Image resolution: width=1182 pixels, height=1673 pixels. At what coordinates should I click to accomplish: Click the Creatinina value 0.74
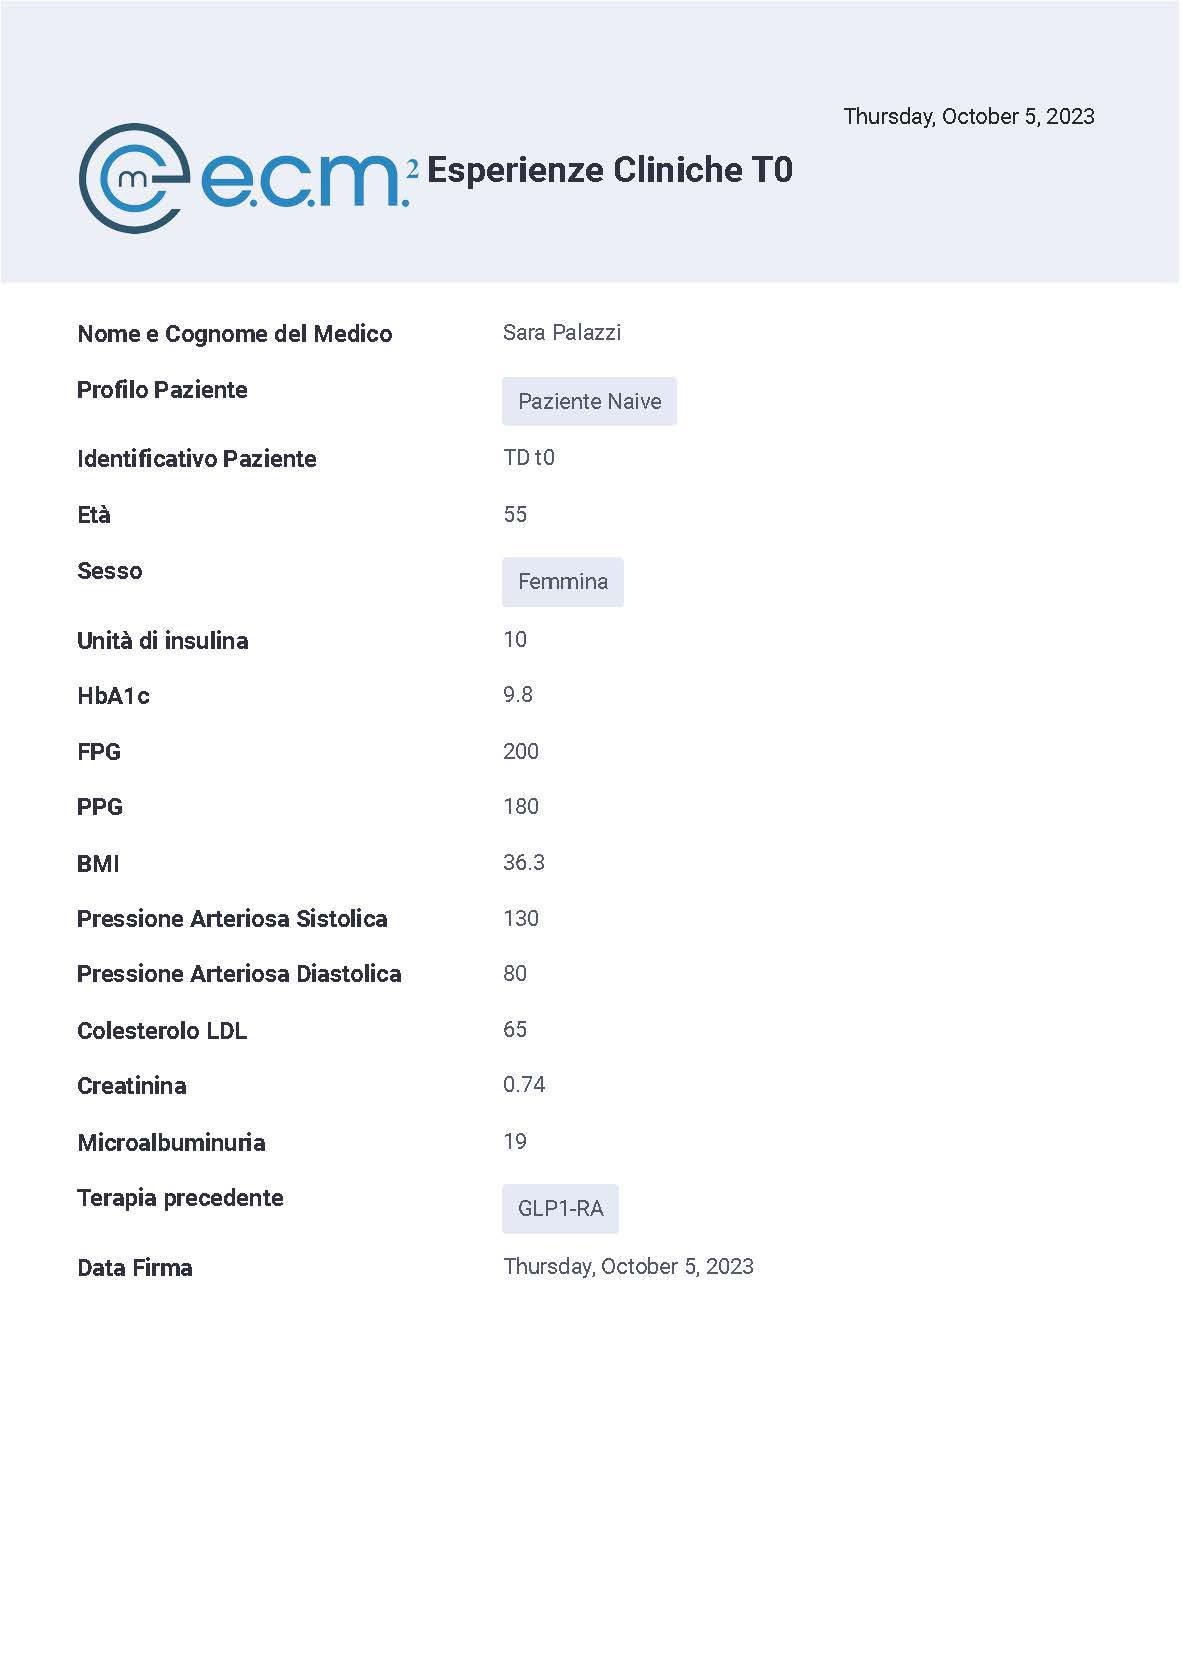524,1085
